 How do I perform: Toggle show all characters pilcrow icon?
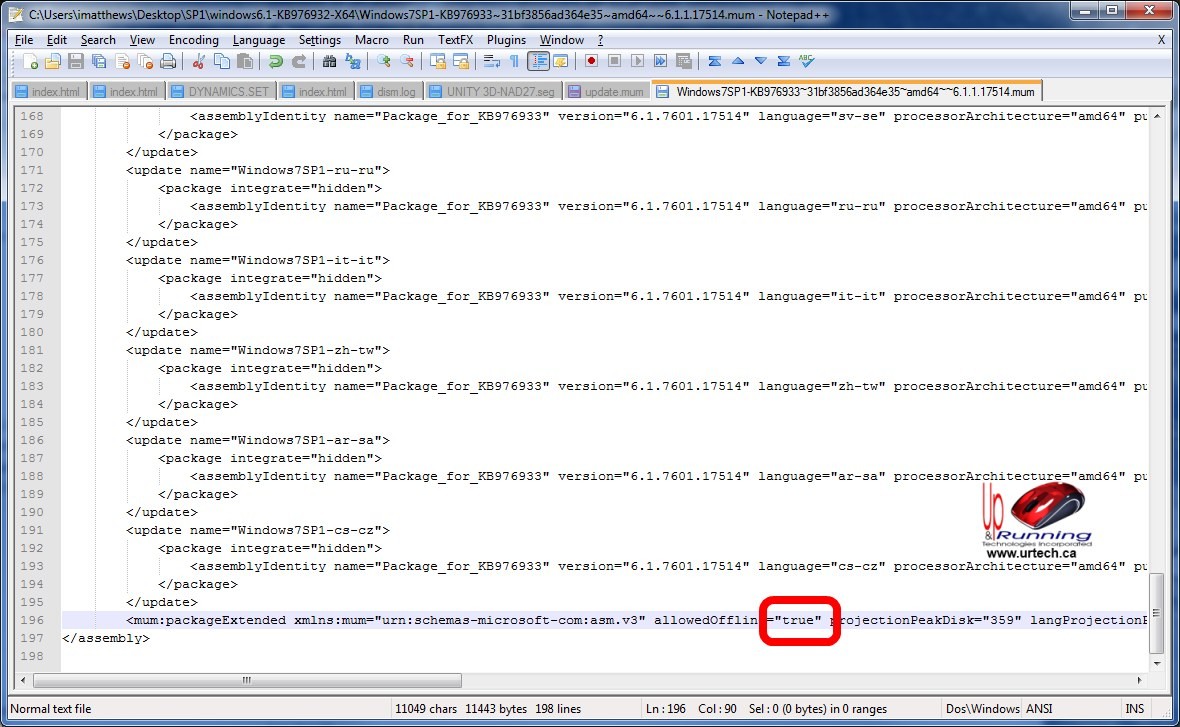click(x=514, y=61)
